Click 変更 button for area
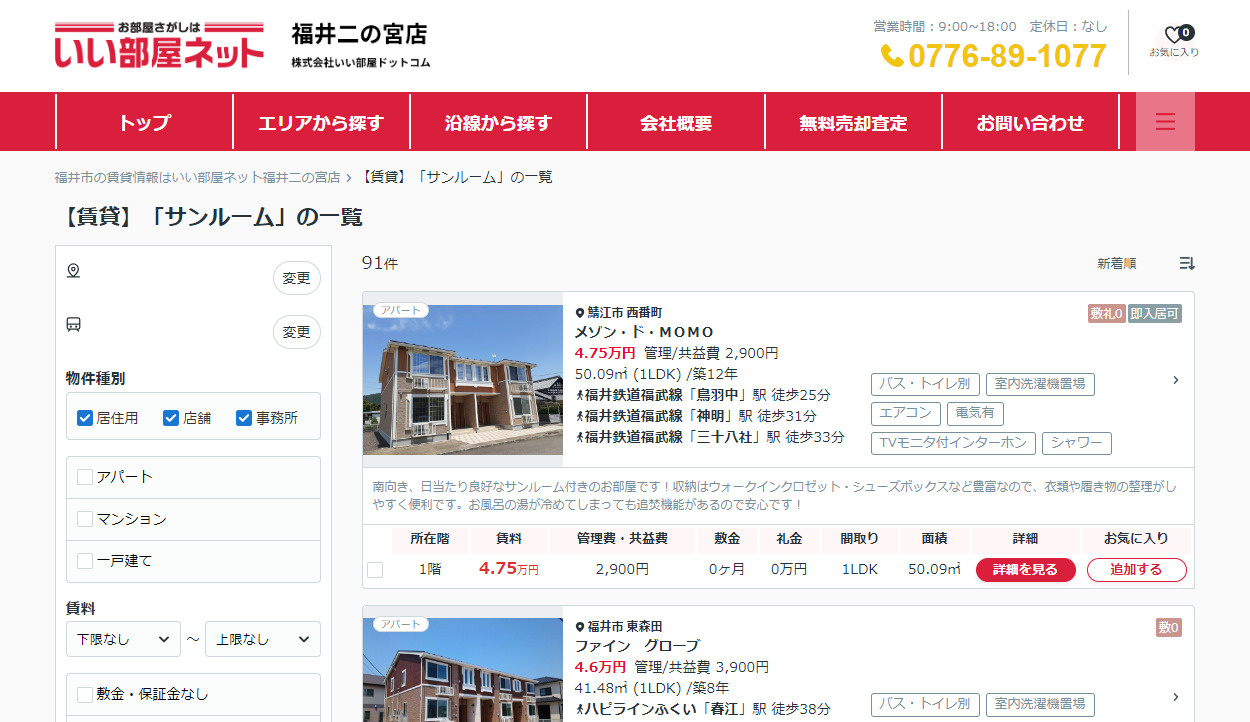This screenshot has width=1250, height=722. 297,279
